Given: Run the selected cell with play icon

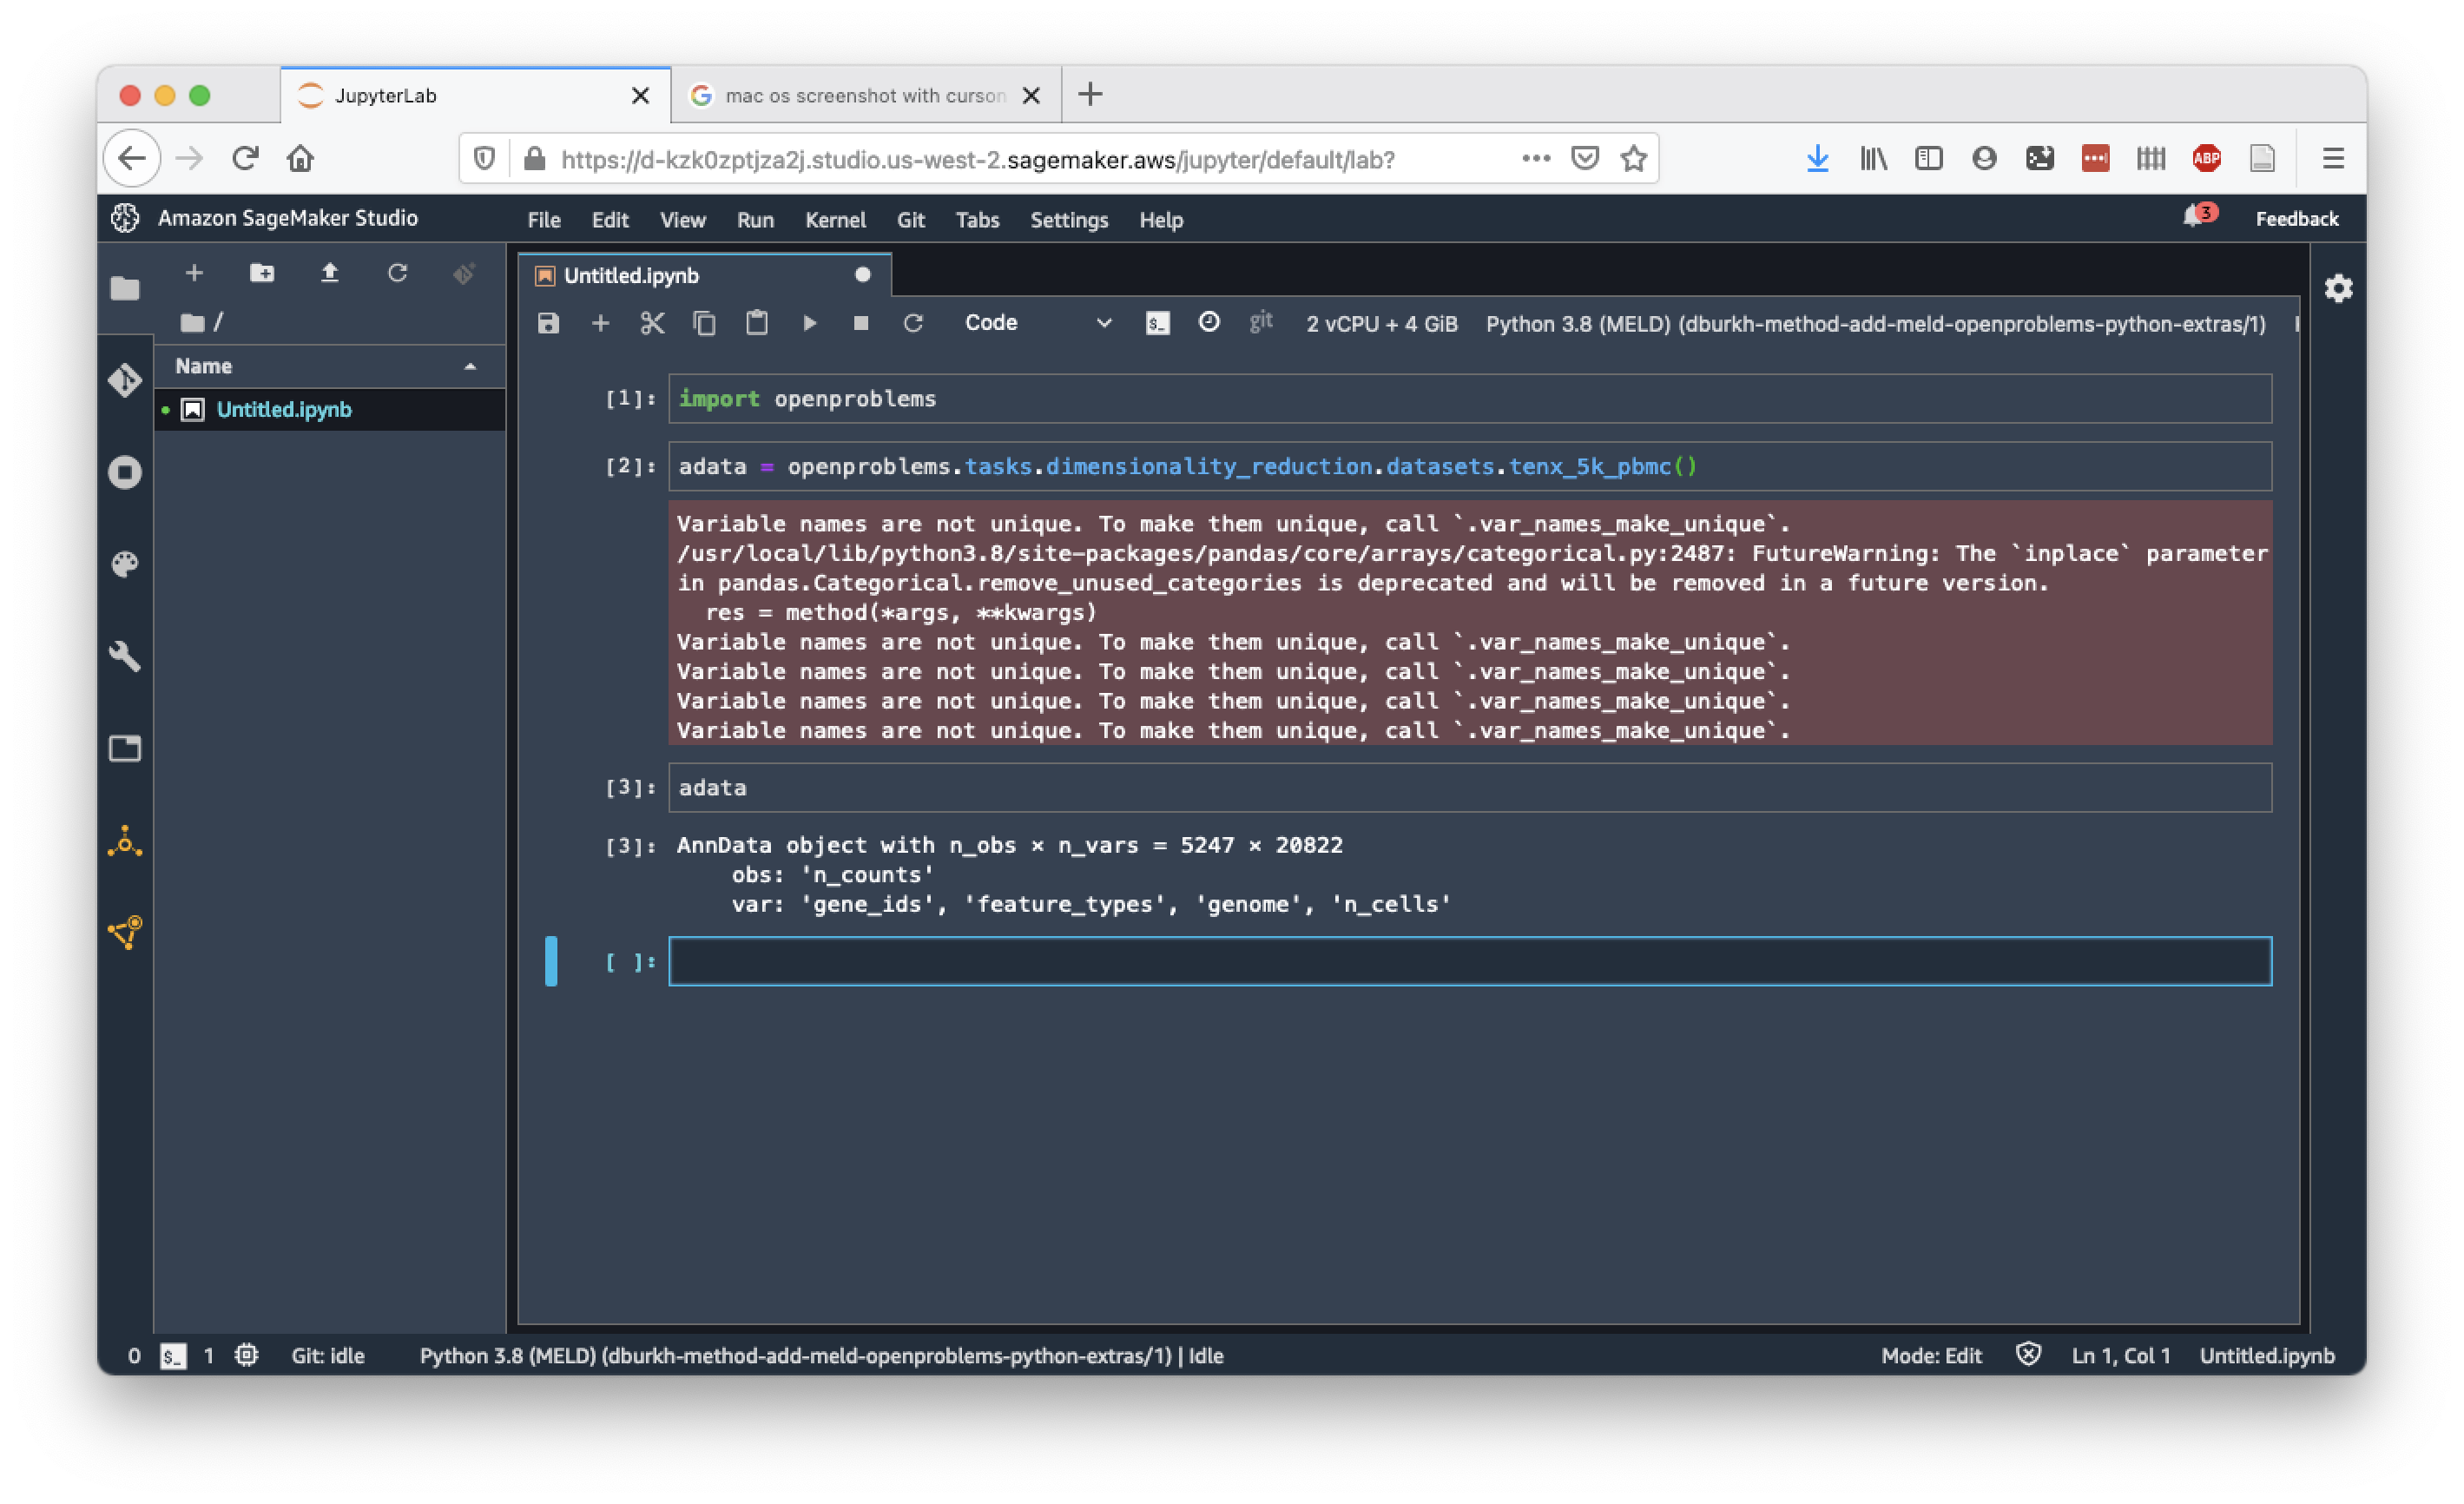Looking at the screenshot, I should (809, 323).
